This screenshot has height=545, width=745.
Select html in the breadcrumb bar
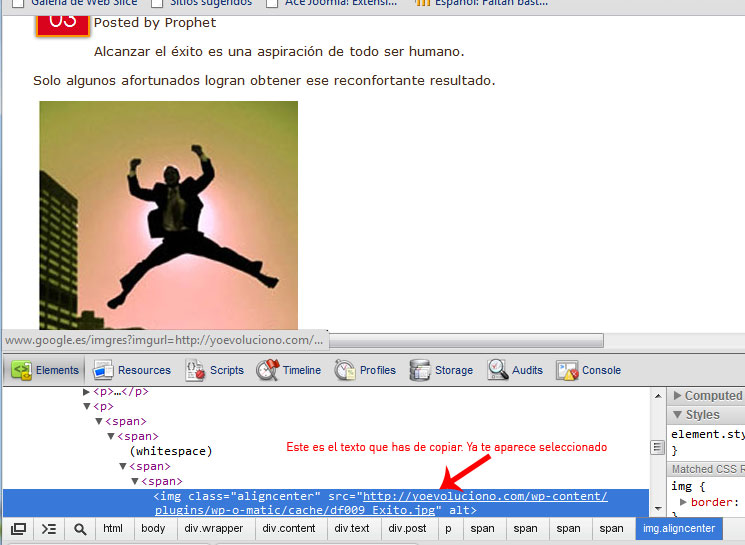113,528
